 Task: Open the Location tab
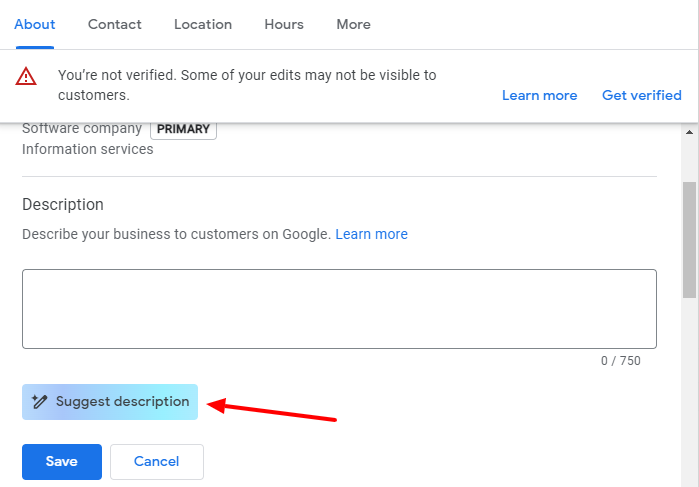pos(203,24)
